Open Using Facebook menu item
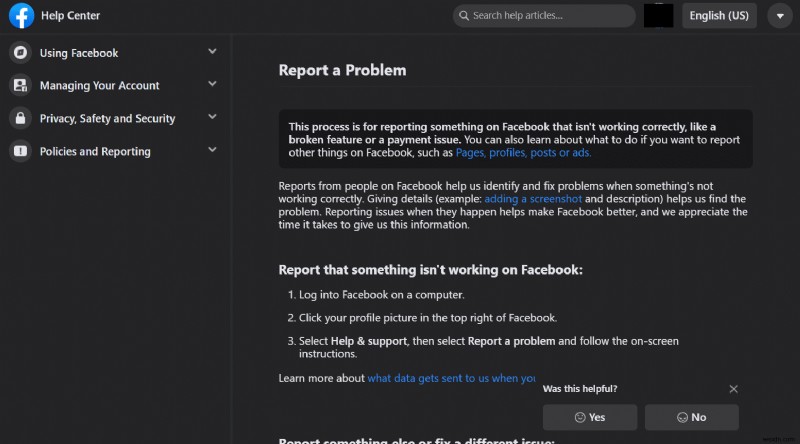The height and width of the screenshot is (444, 800). click(x=79, y=53)
